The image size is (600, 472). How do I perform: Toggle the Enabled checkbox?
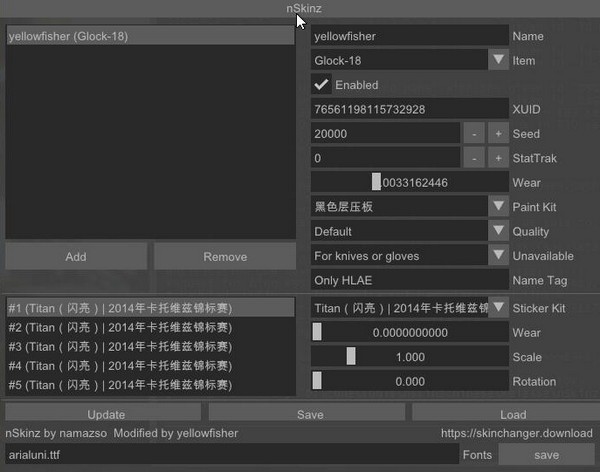click(x=321, y=85)
